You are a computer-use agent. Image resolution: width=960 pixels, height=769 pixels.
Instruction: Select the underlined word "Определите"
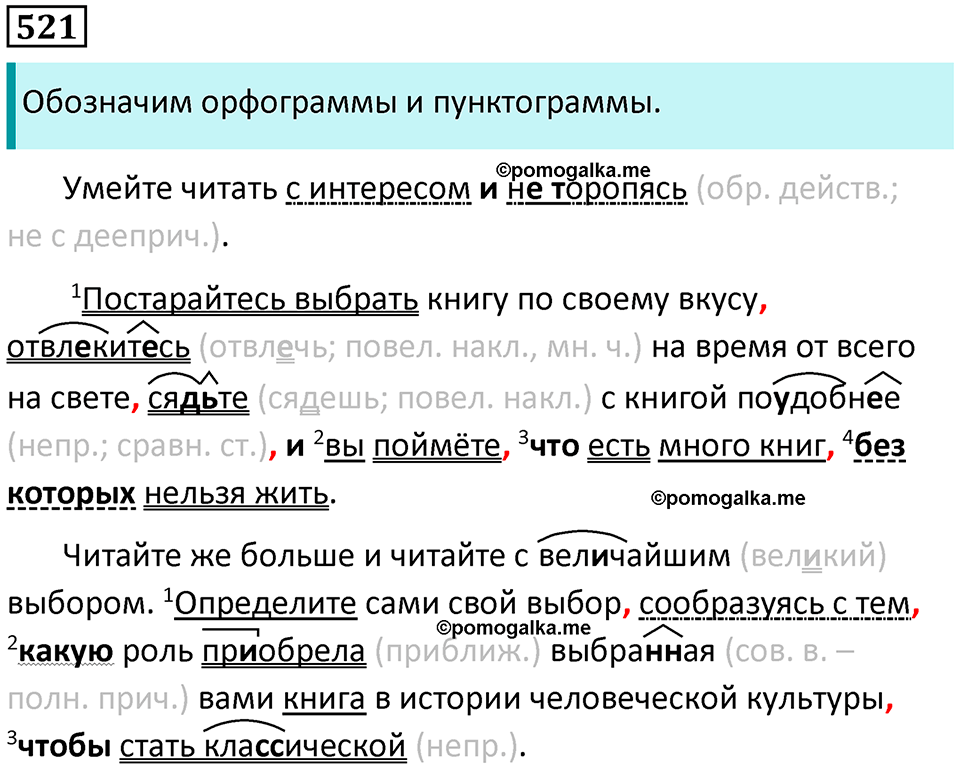point(266,604)
